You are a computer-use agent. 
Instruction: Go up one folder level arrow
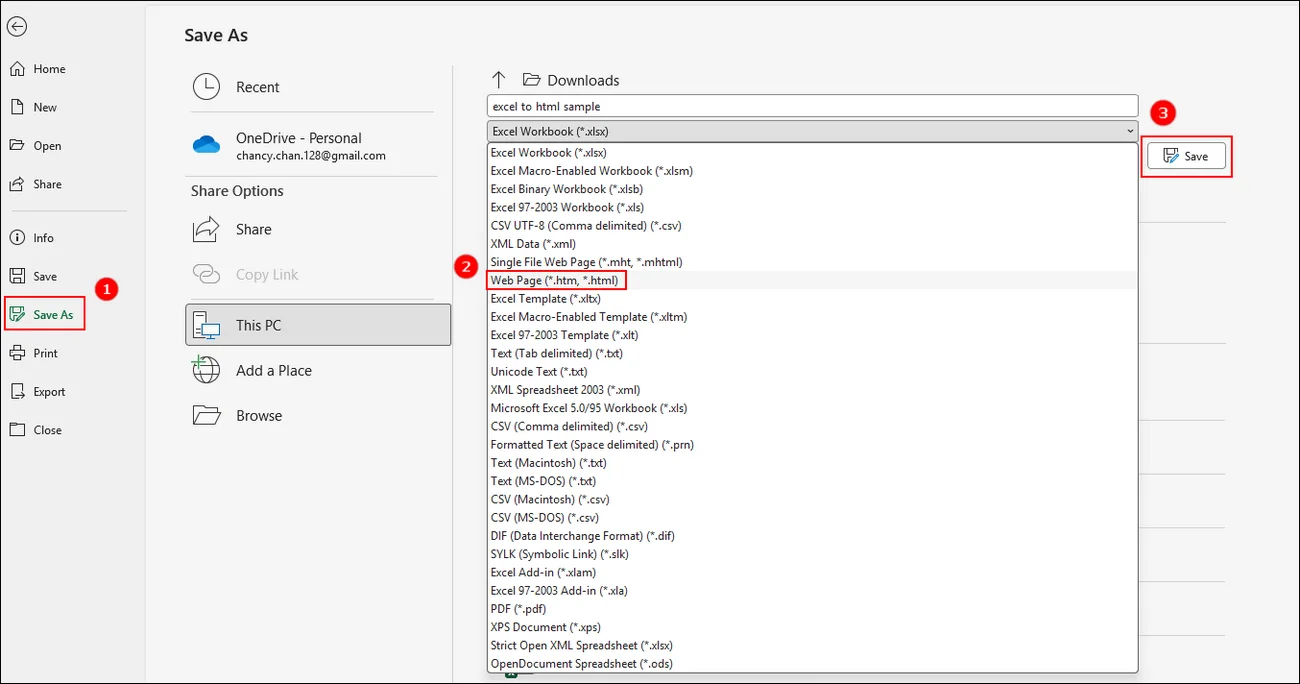pos(498,80)
